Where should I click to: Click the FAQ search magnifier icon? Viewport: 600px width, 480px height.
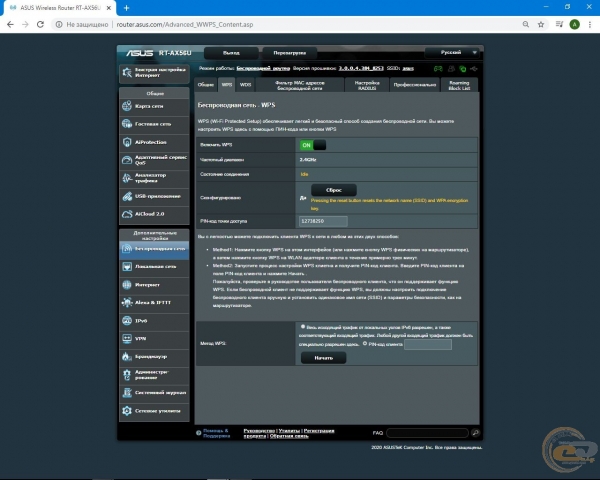click(476, 433)
